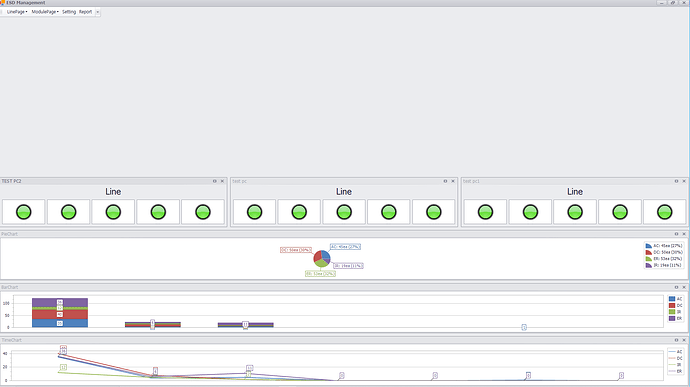Image resolution: width=690 pixels, height=387 pixels.
Task: Click third green indicator in test pc panel
Action: [344, 212]
